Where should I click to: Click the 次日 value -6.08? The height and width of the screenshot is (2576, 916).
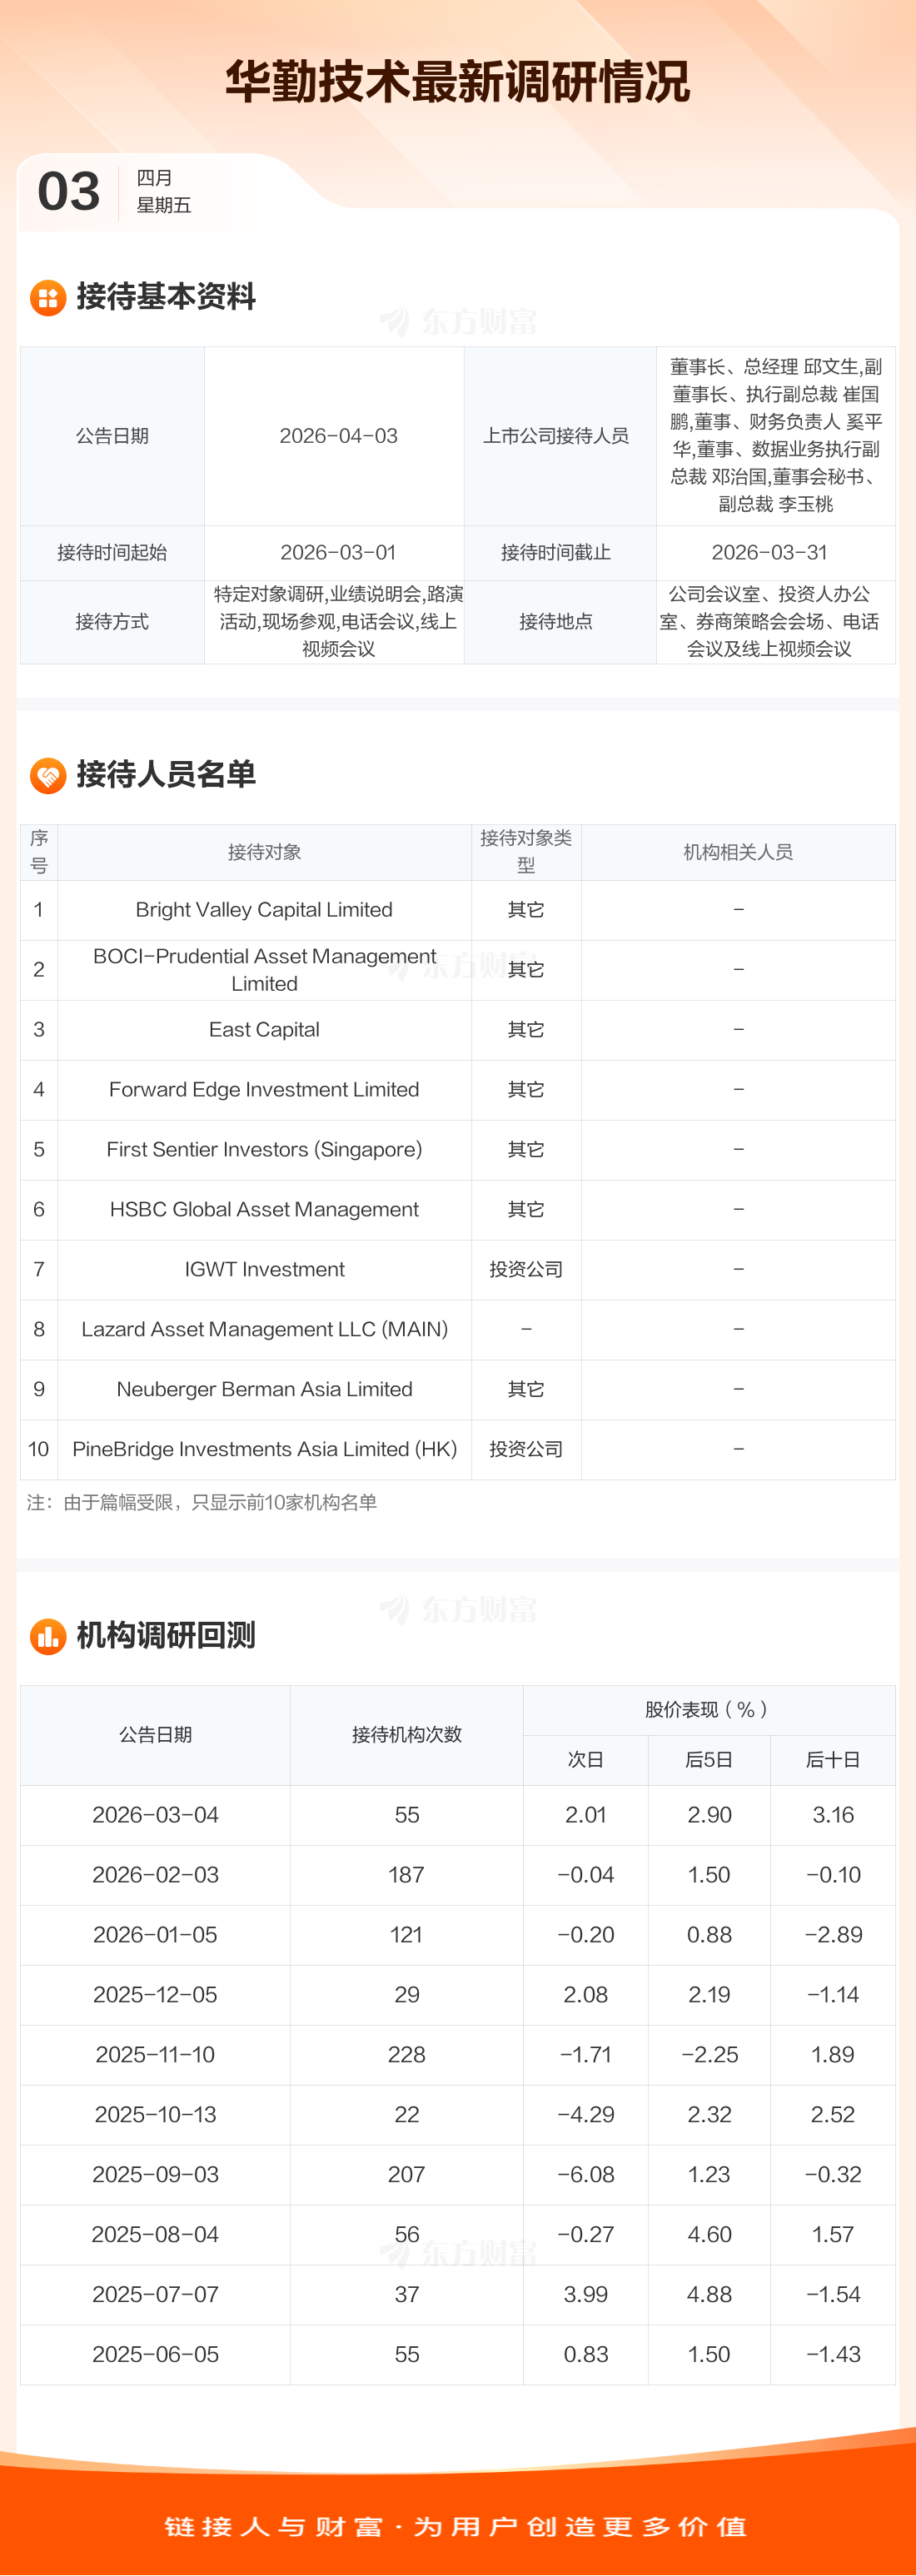[585, 2175]
